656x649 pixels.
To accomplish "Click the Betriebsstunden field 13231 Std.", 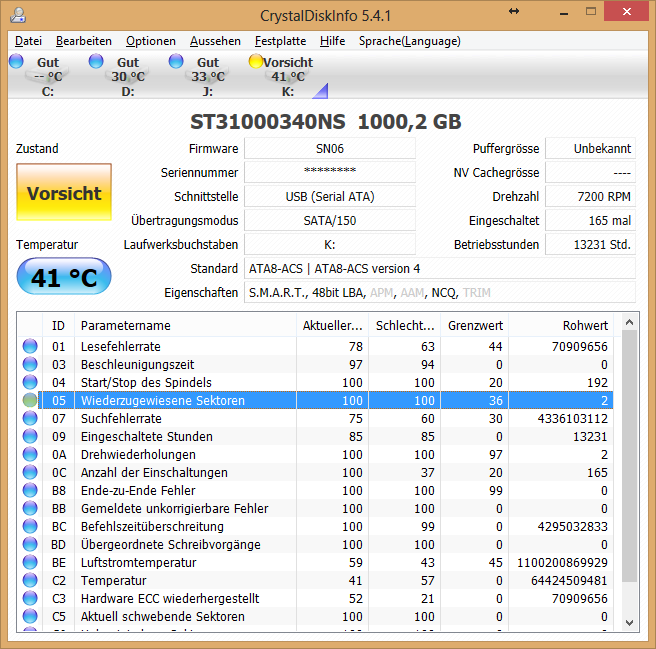I will pyautogui.click(x=590, y=244).
